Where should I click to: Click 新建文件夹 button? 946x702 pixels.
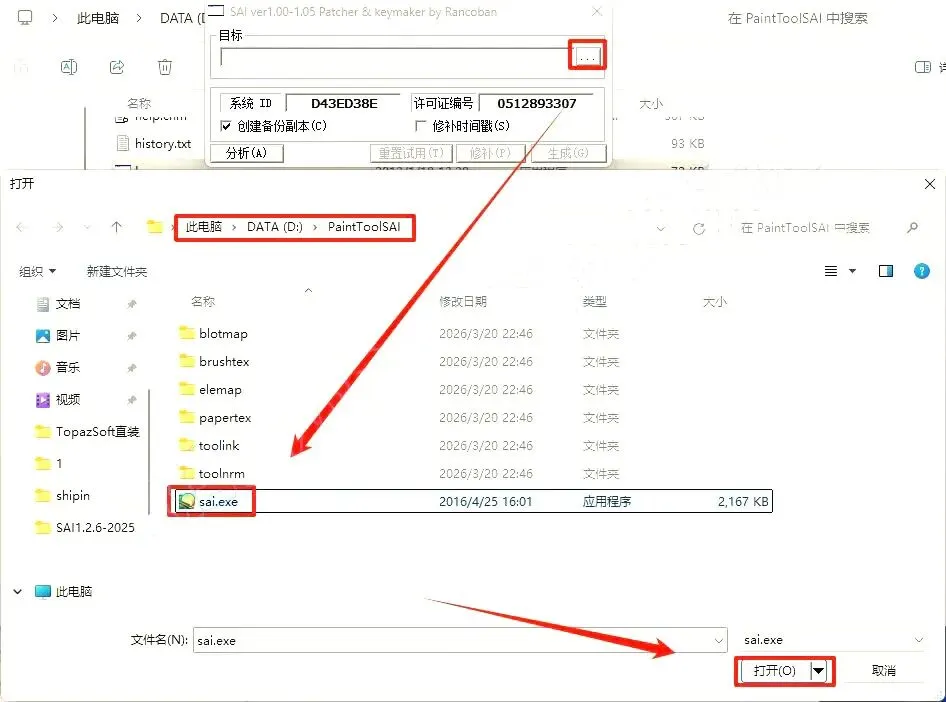116,271
